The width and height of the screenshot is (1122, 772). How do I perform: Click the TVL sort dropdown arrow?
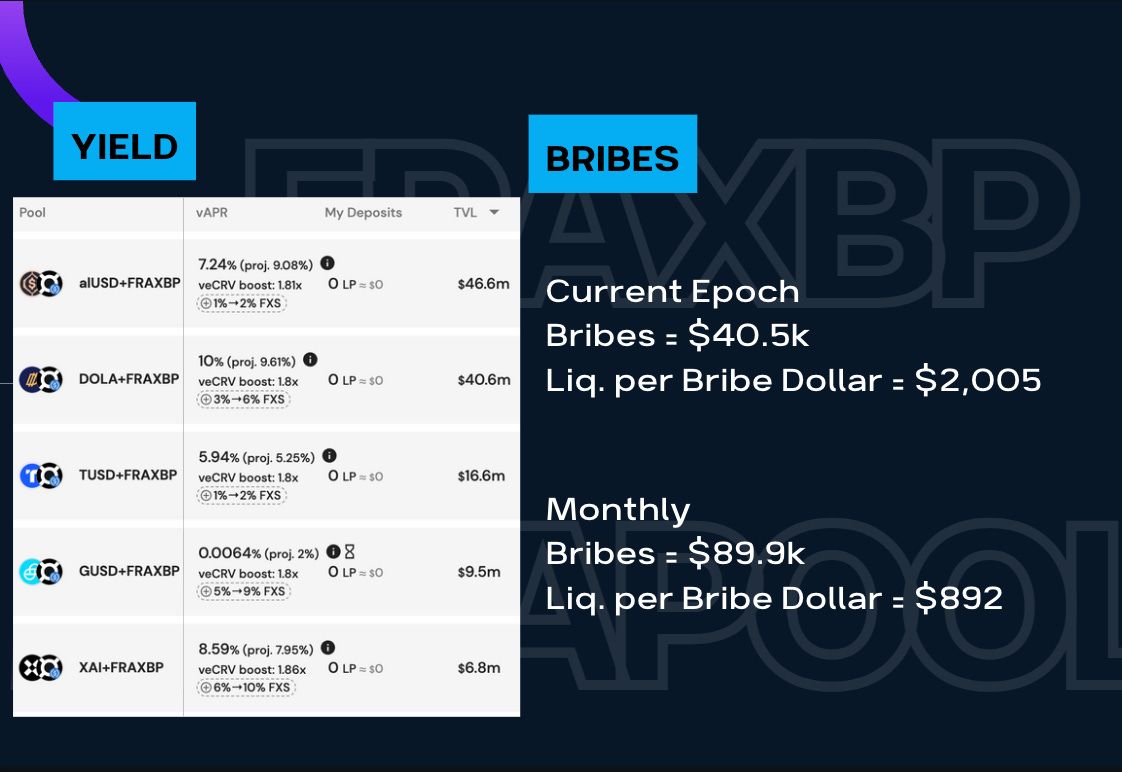point(494,213)
